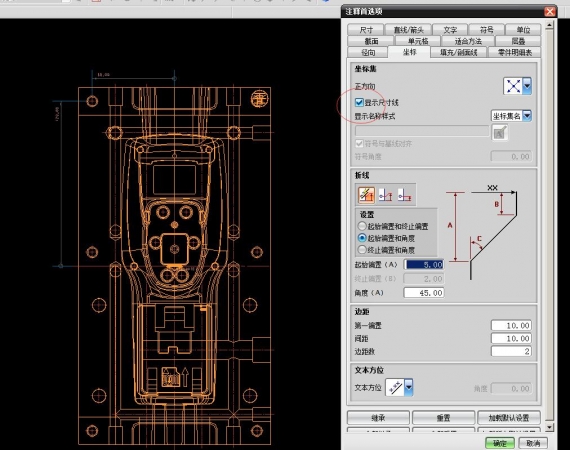Select the third dogleg style icon
570x450 pixels.
click(404, 195)
